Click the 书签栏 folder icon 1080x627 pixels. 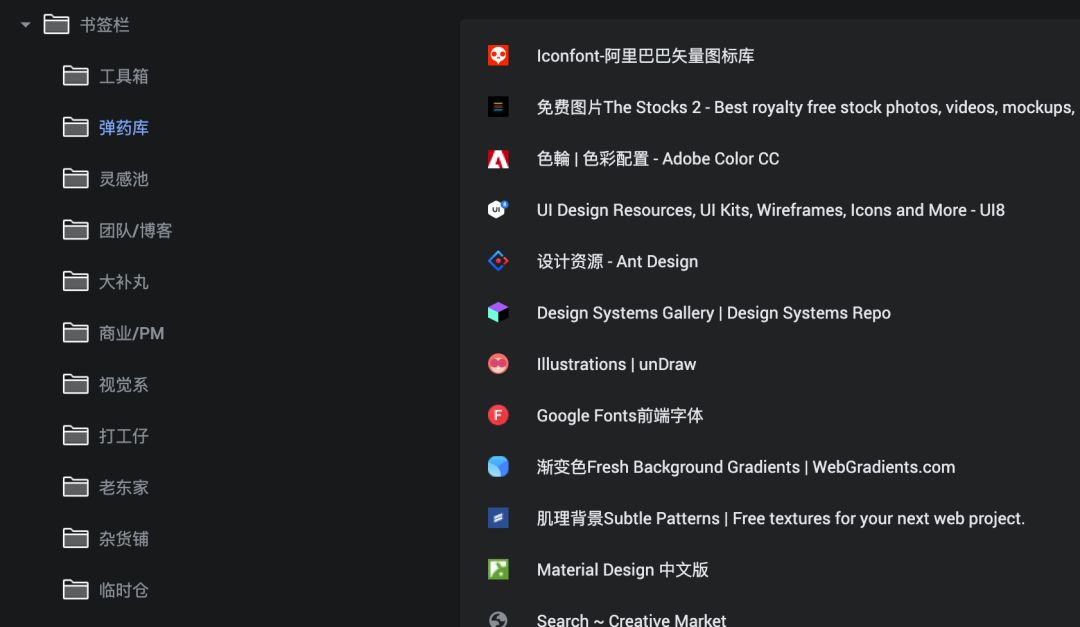(x=56, y=25)
